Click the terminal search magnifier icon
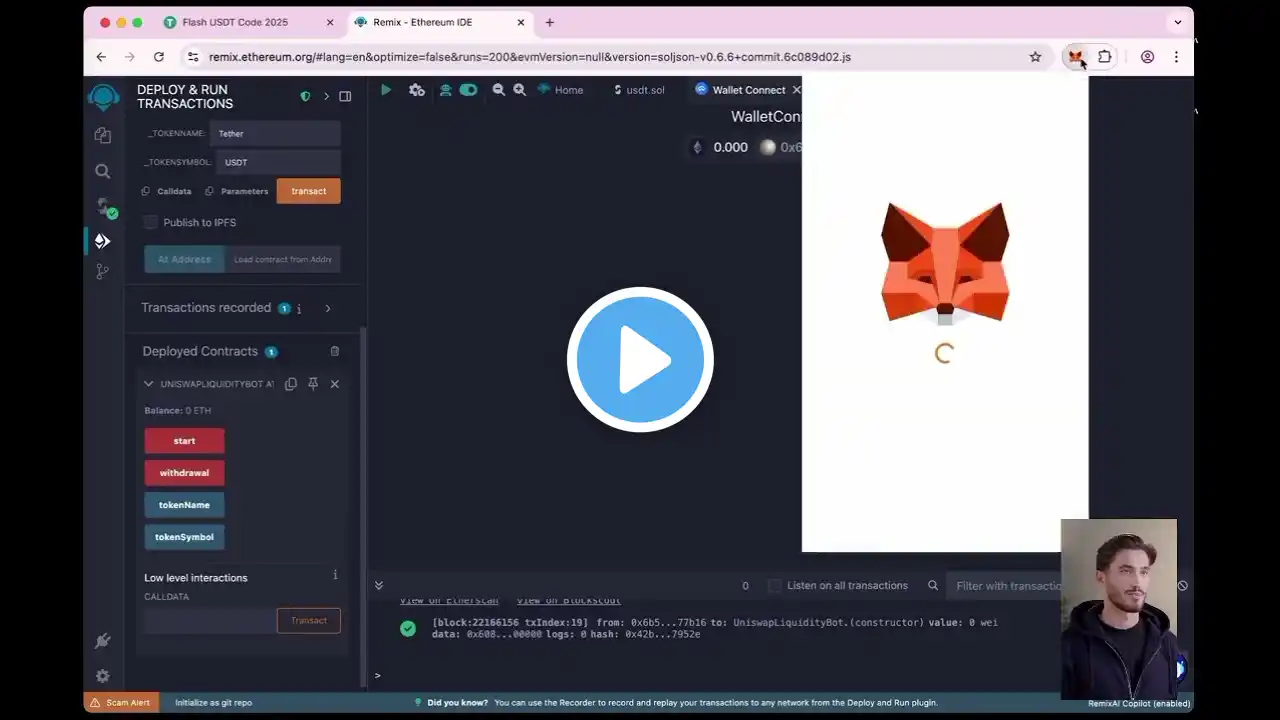1280x720 pixels. [933, 586]
